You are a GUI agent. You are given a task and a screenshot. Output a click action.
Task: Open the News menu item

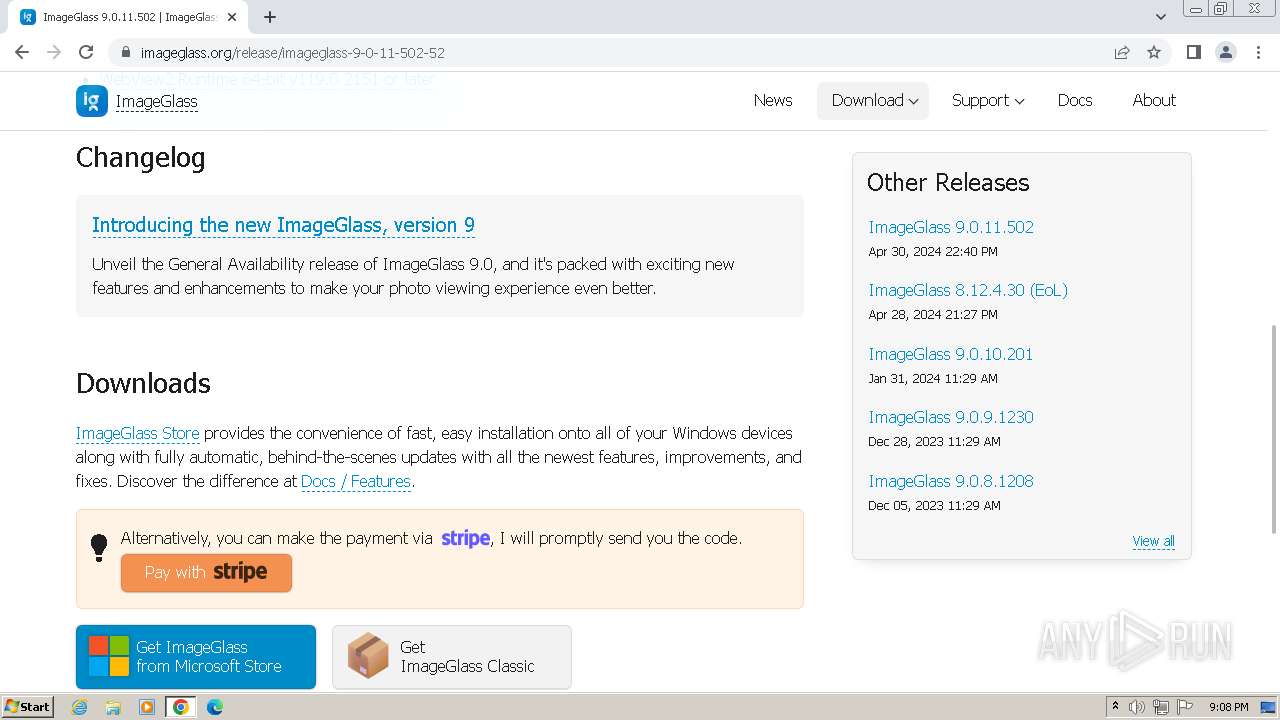point(773,100)
